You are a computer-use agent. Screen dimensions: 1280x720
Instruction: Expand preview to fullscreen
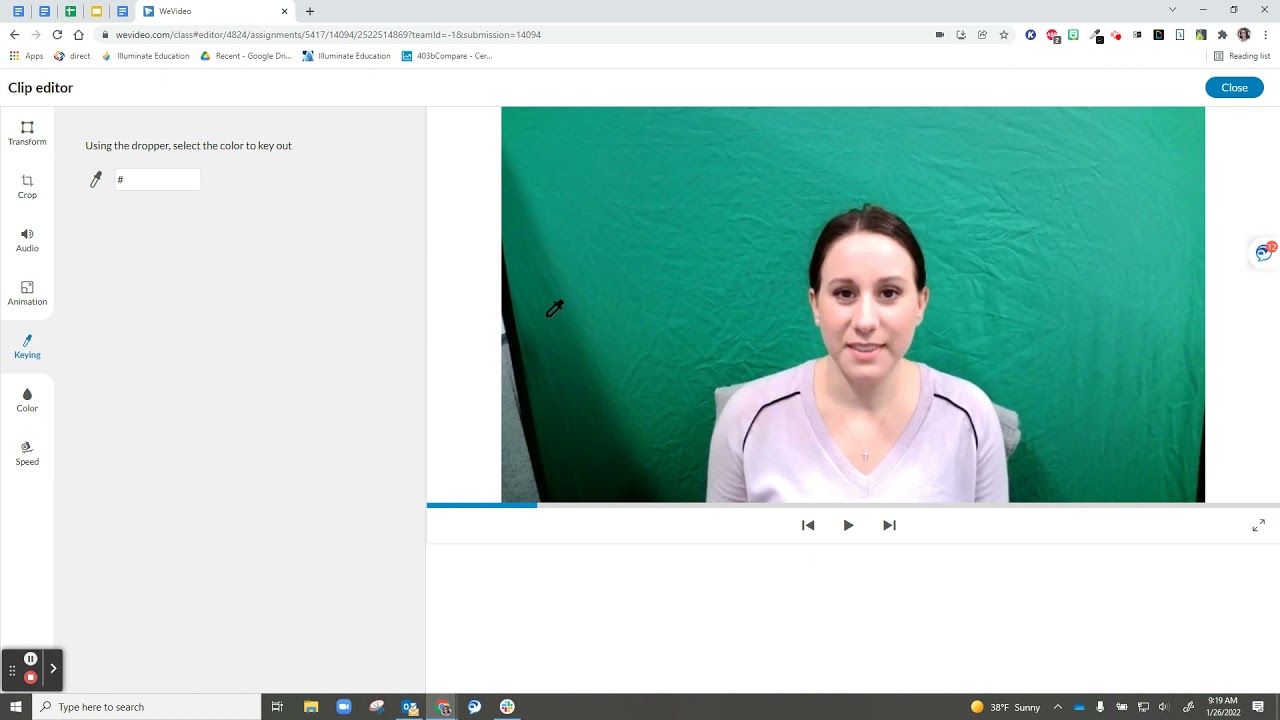[x=1258, y=525]
